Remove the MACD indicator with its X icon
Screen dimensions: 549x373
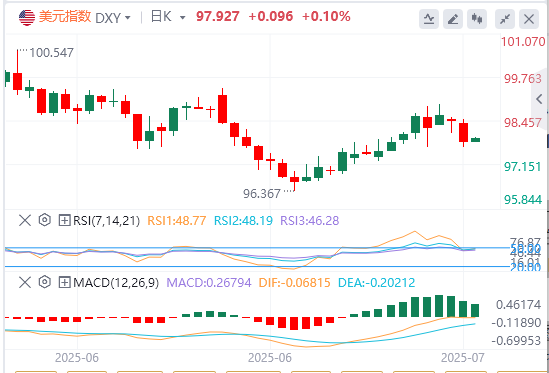(25, 282)
